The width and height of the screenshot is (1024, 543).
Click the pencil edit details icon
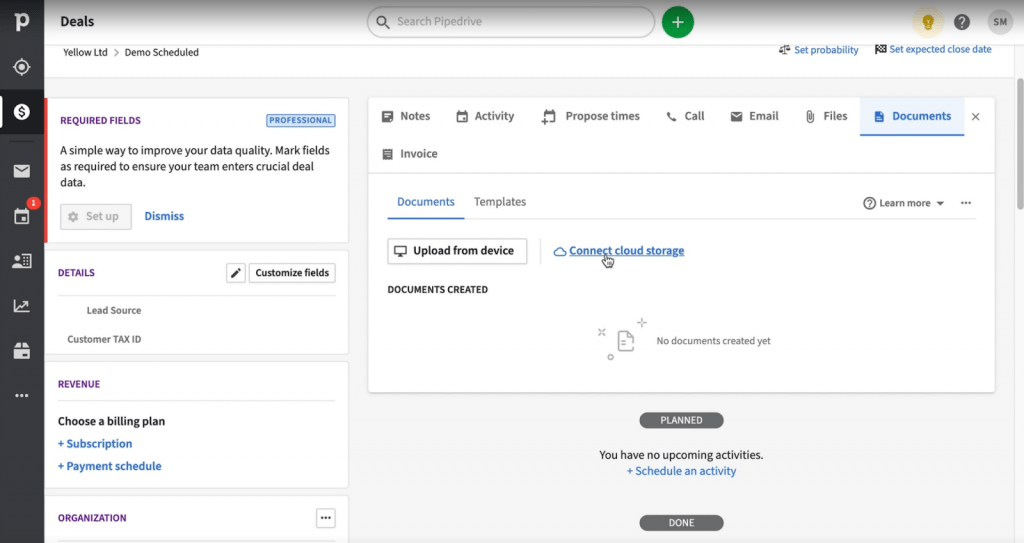[x=236, y=273]
